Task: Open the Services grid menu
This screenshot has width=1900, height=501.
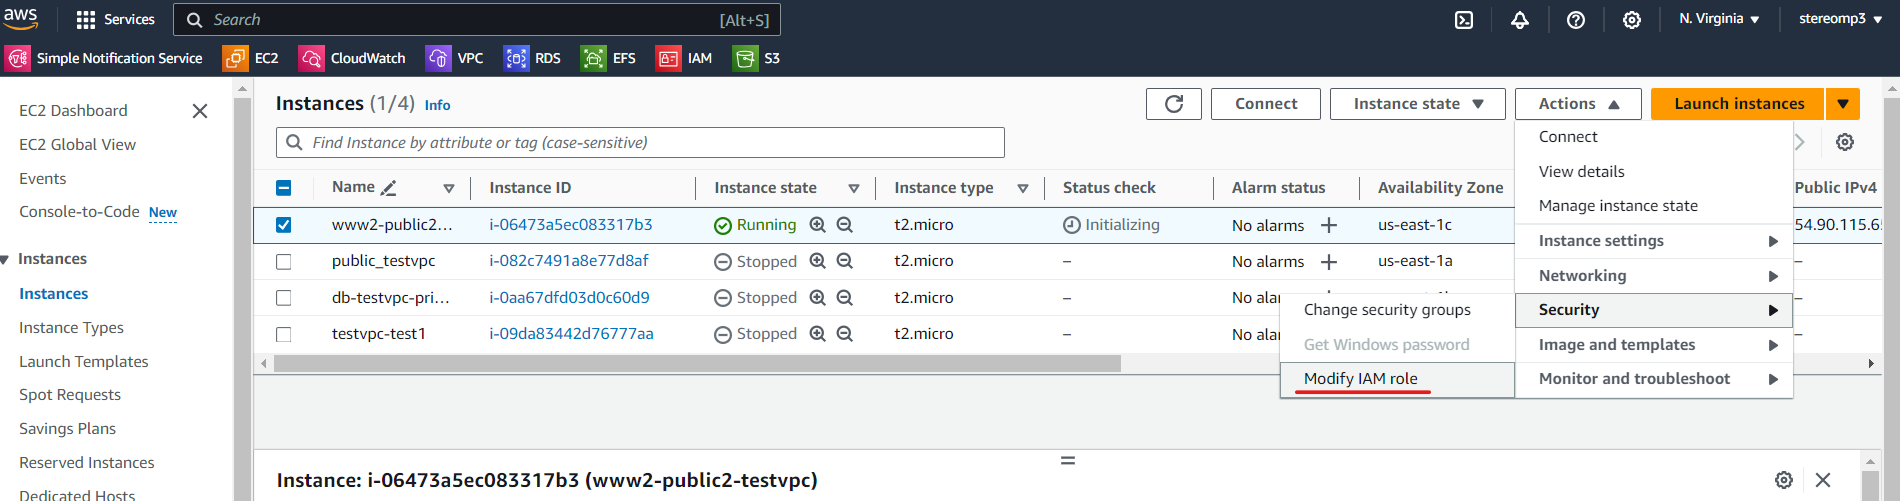Action: click(116, 19)
